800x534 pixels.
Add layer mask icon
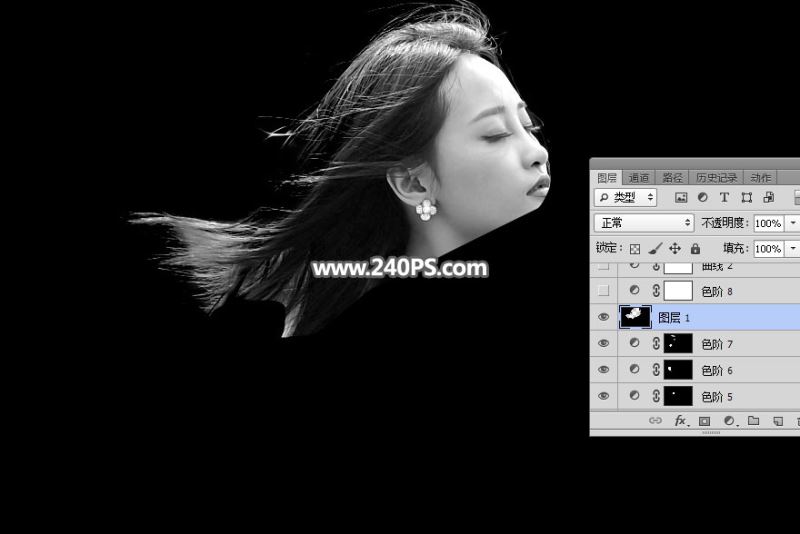pyautogui.click(x=705, y=421)
